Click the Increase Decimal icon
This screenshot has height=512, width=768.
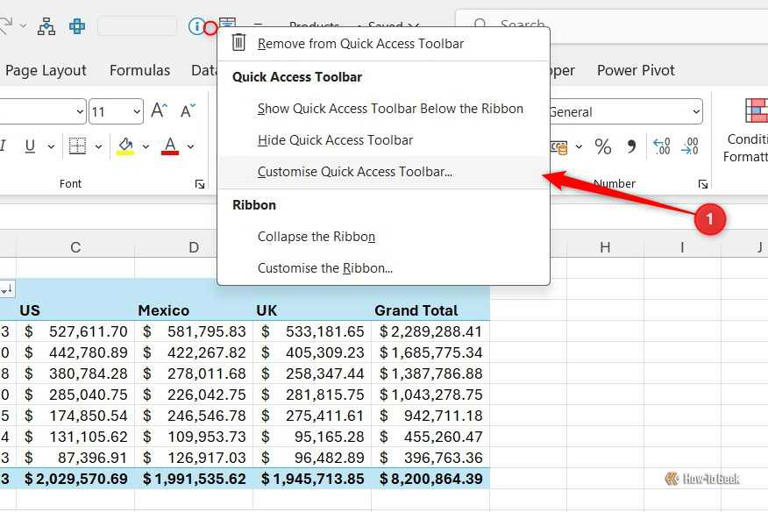click(x=662, y=146)
